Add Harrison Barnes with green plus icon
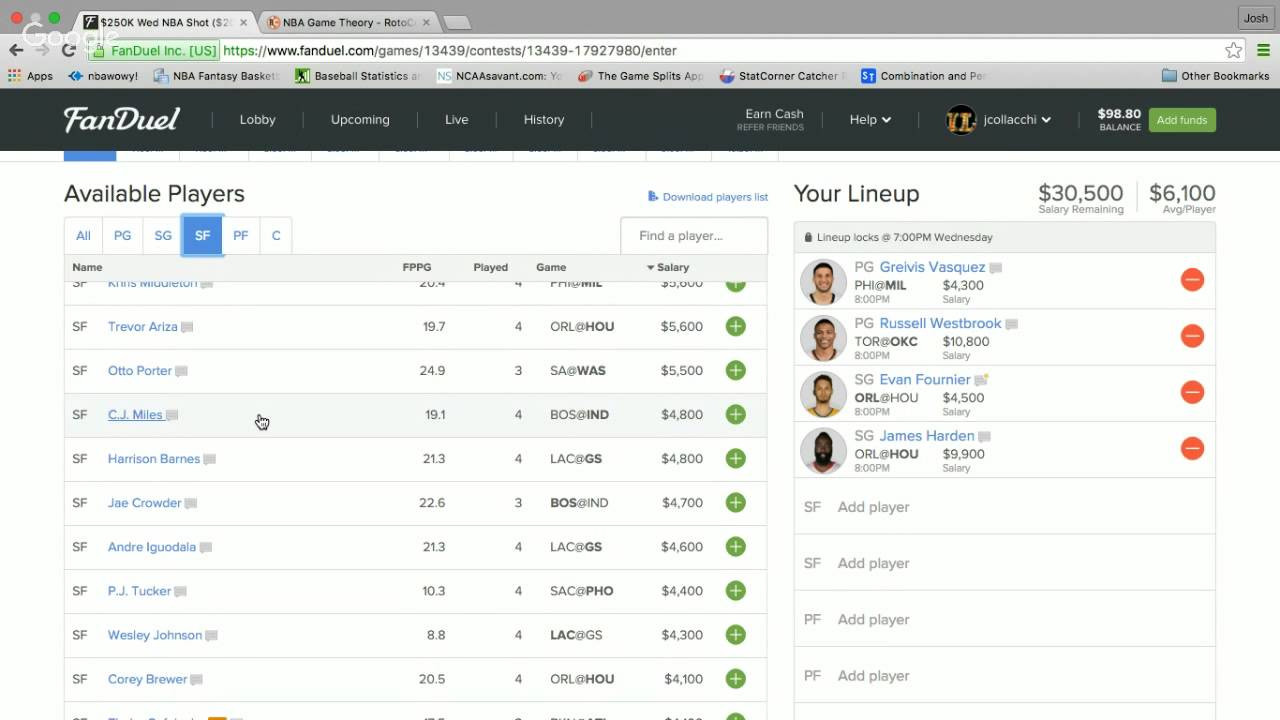 click(736, 458)
